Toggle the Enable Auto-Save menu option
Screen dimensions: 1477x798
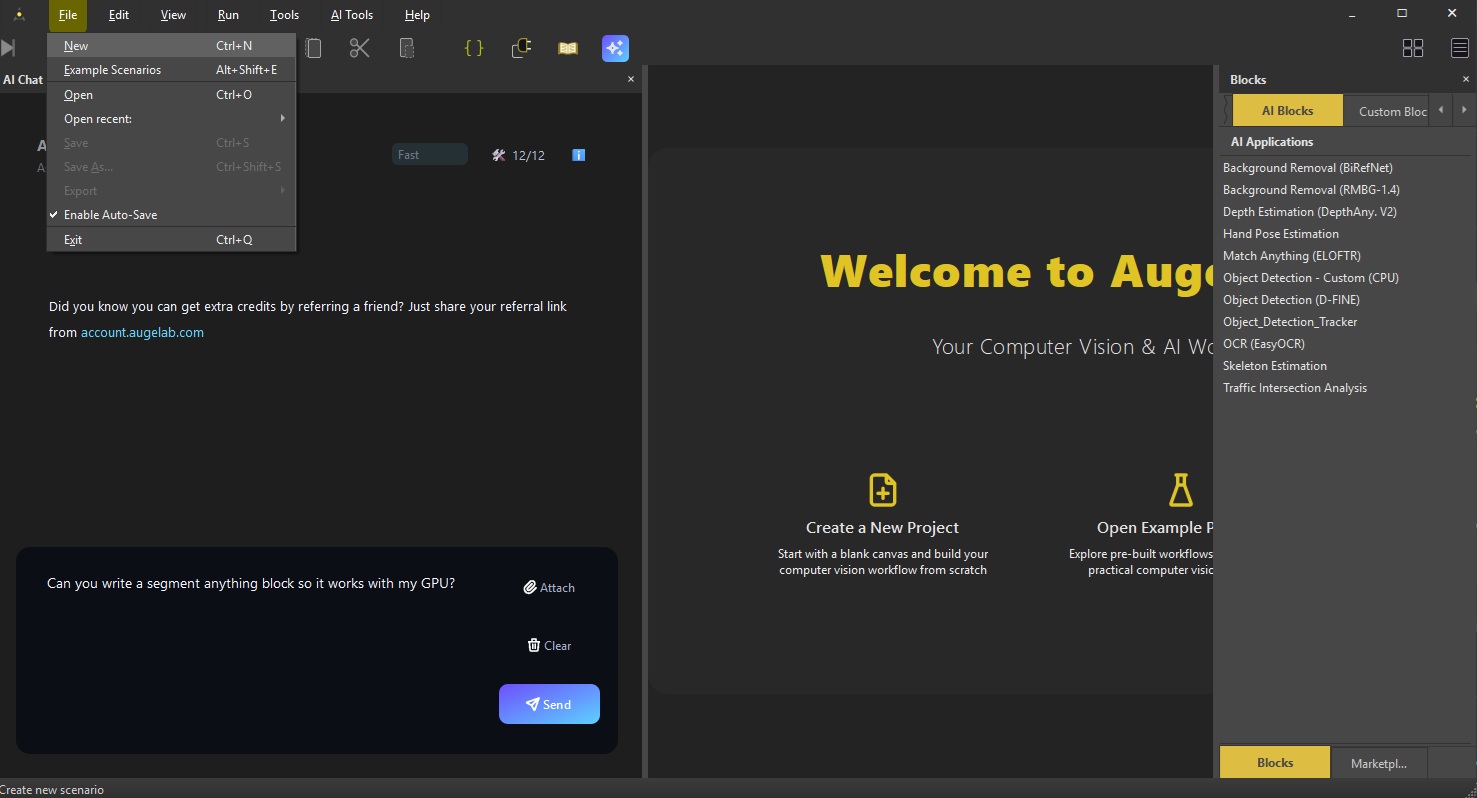pyautogui.click(x=110, y=215)
